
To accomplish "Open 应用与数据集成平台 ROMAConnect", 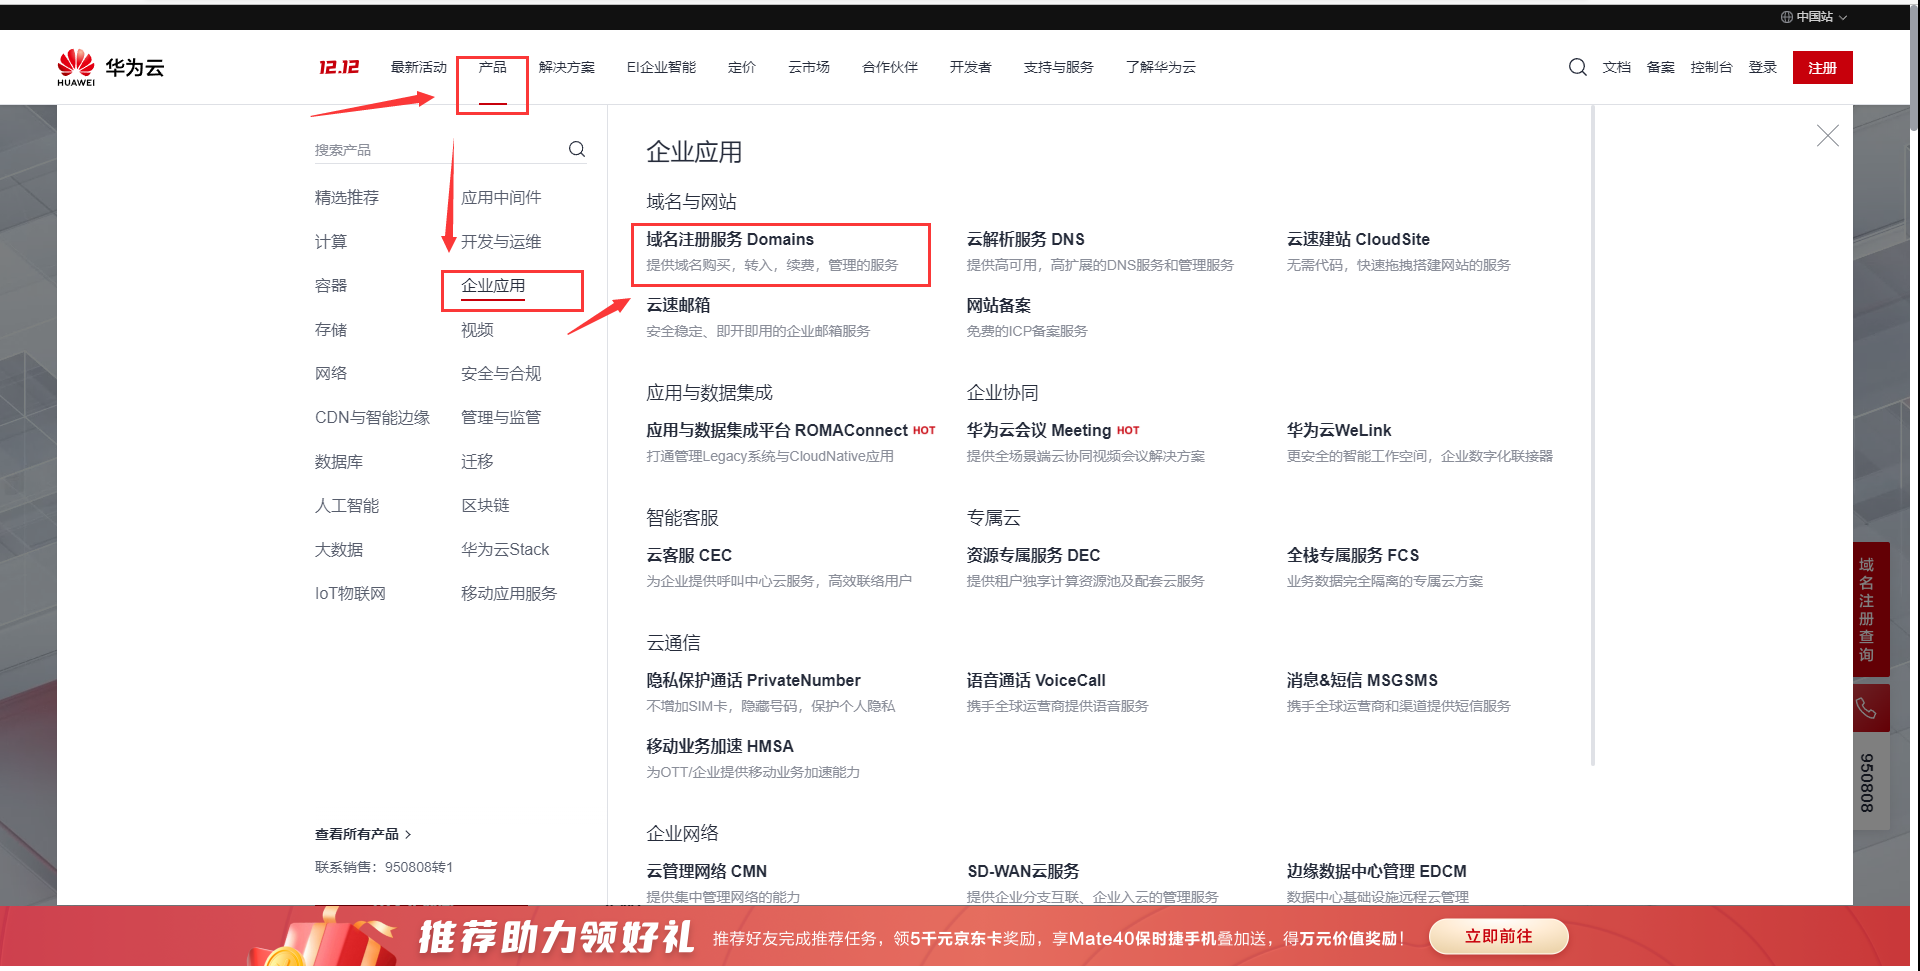I will coord(777,431).
